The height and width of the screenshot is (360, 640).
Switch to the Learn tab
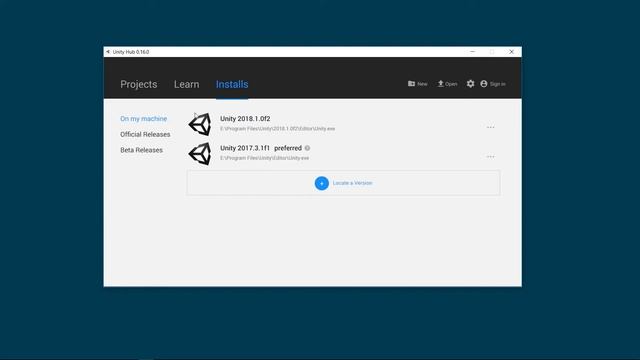[x=187, y=84]
